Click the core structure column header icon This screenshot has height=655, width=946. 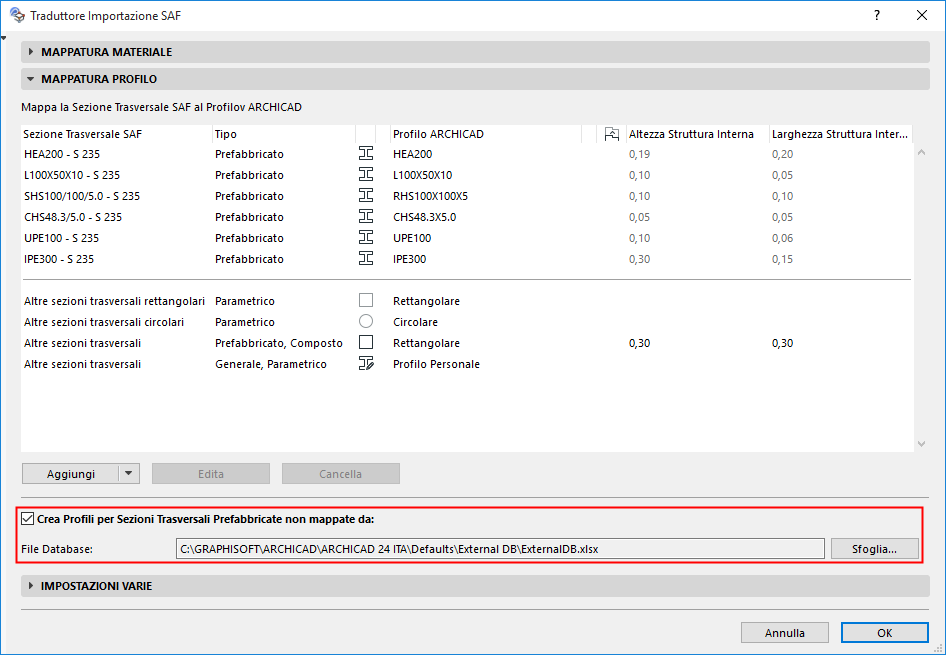coord(611,134)
